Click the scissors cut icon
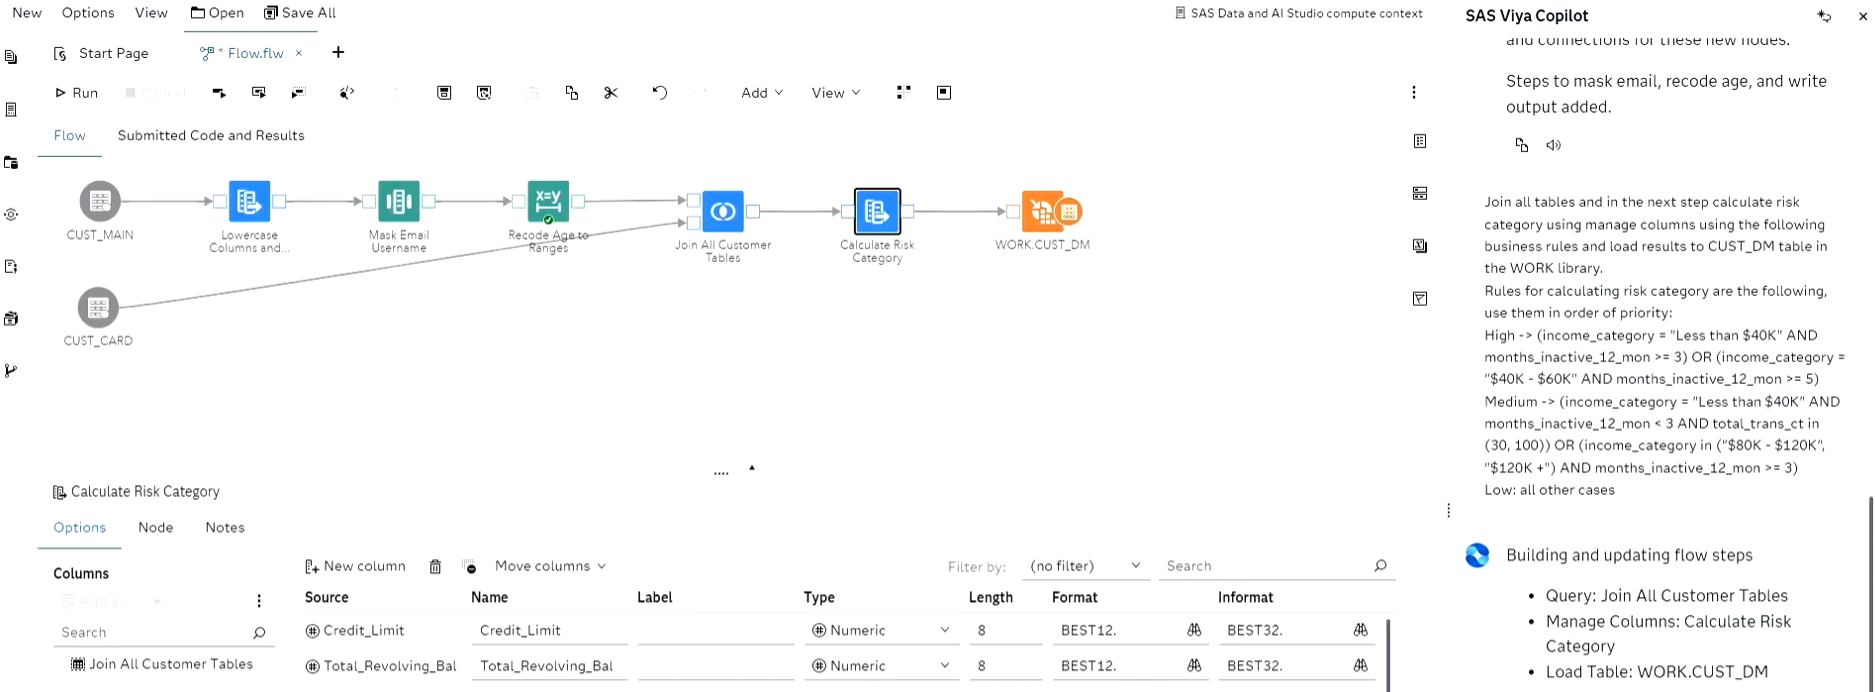Image resolution: width=1875 pixels, height=692 pixels. tap(611, 93)
